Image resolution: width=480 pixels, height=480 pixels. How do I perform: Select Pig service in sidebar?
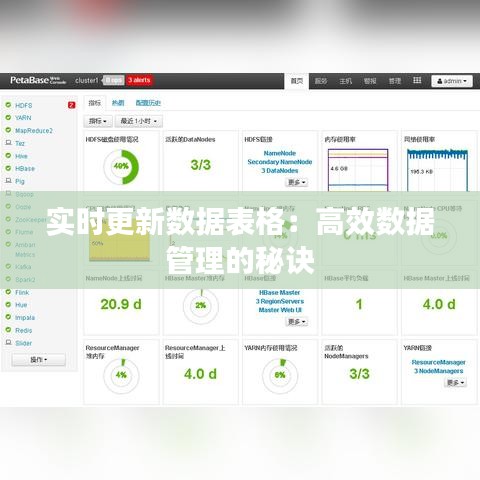[20, 181]
